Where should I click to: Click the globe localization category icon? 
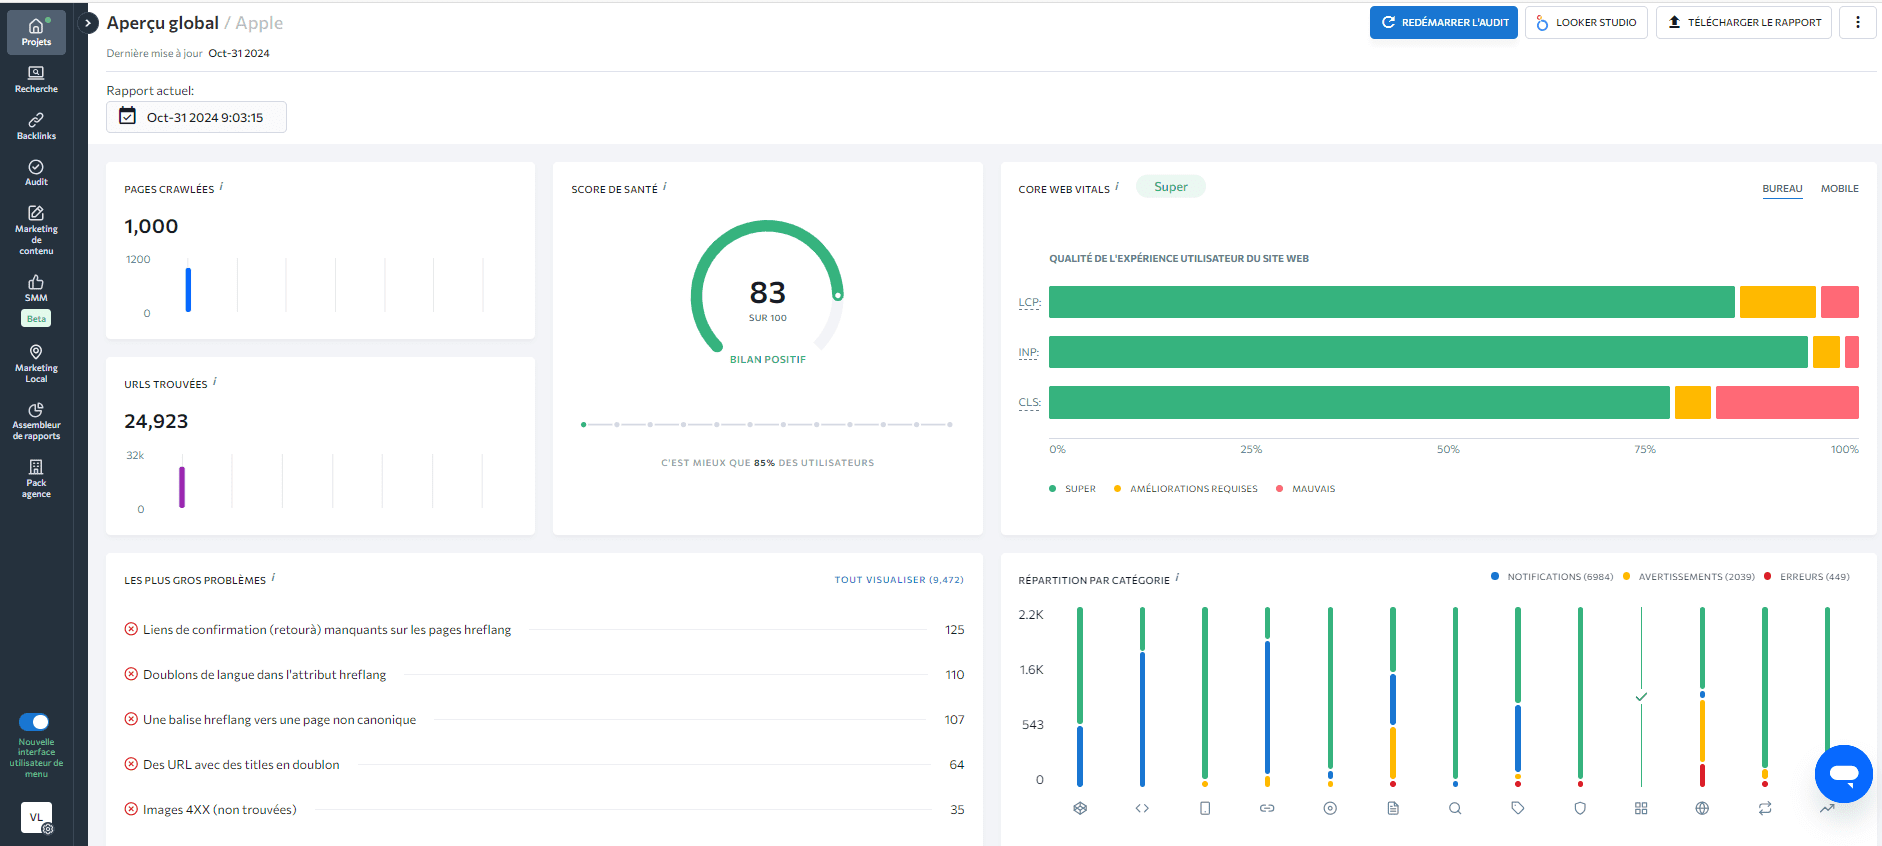(x=1702, y=808)
